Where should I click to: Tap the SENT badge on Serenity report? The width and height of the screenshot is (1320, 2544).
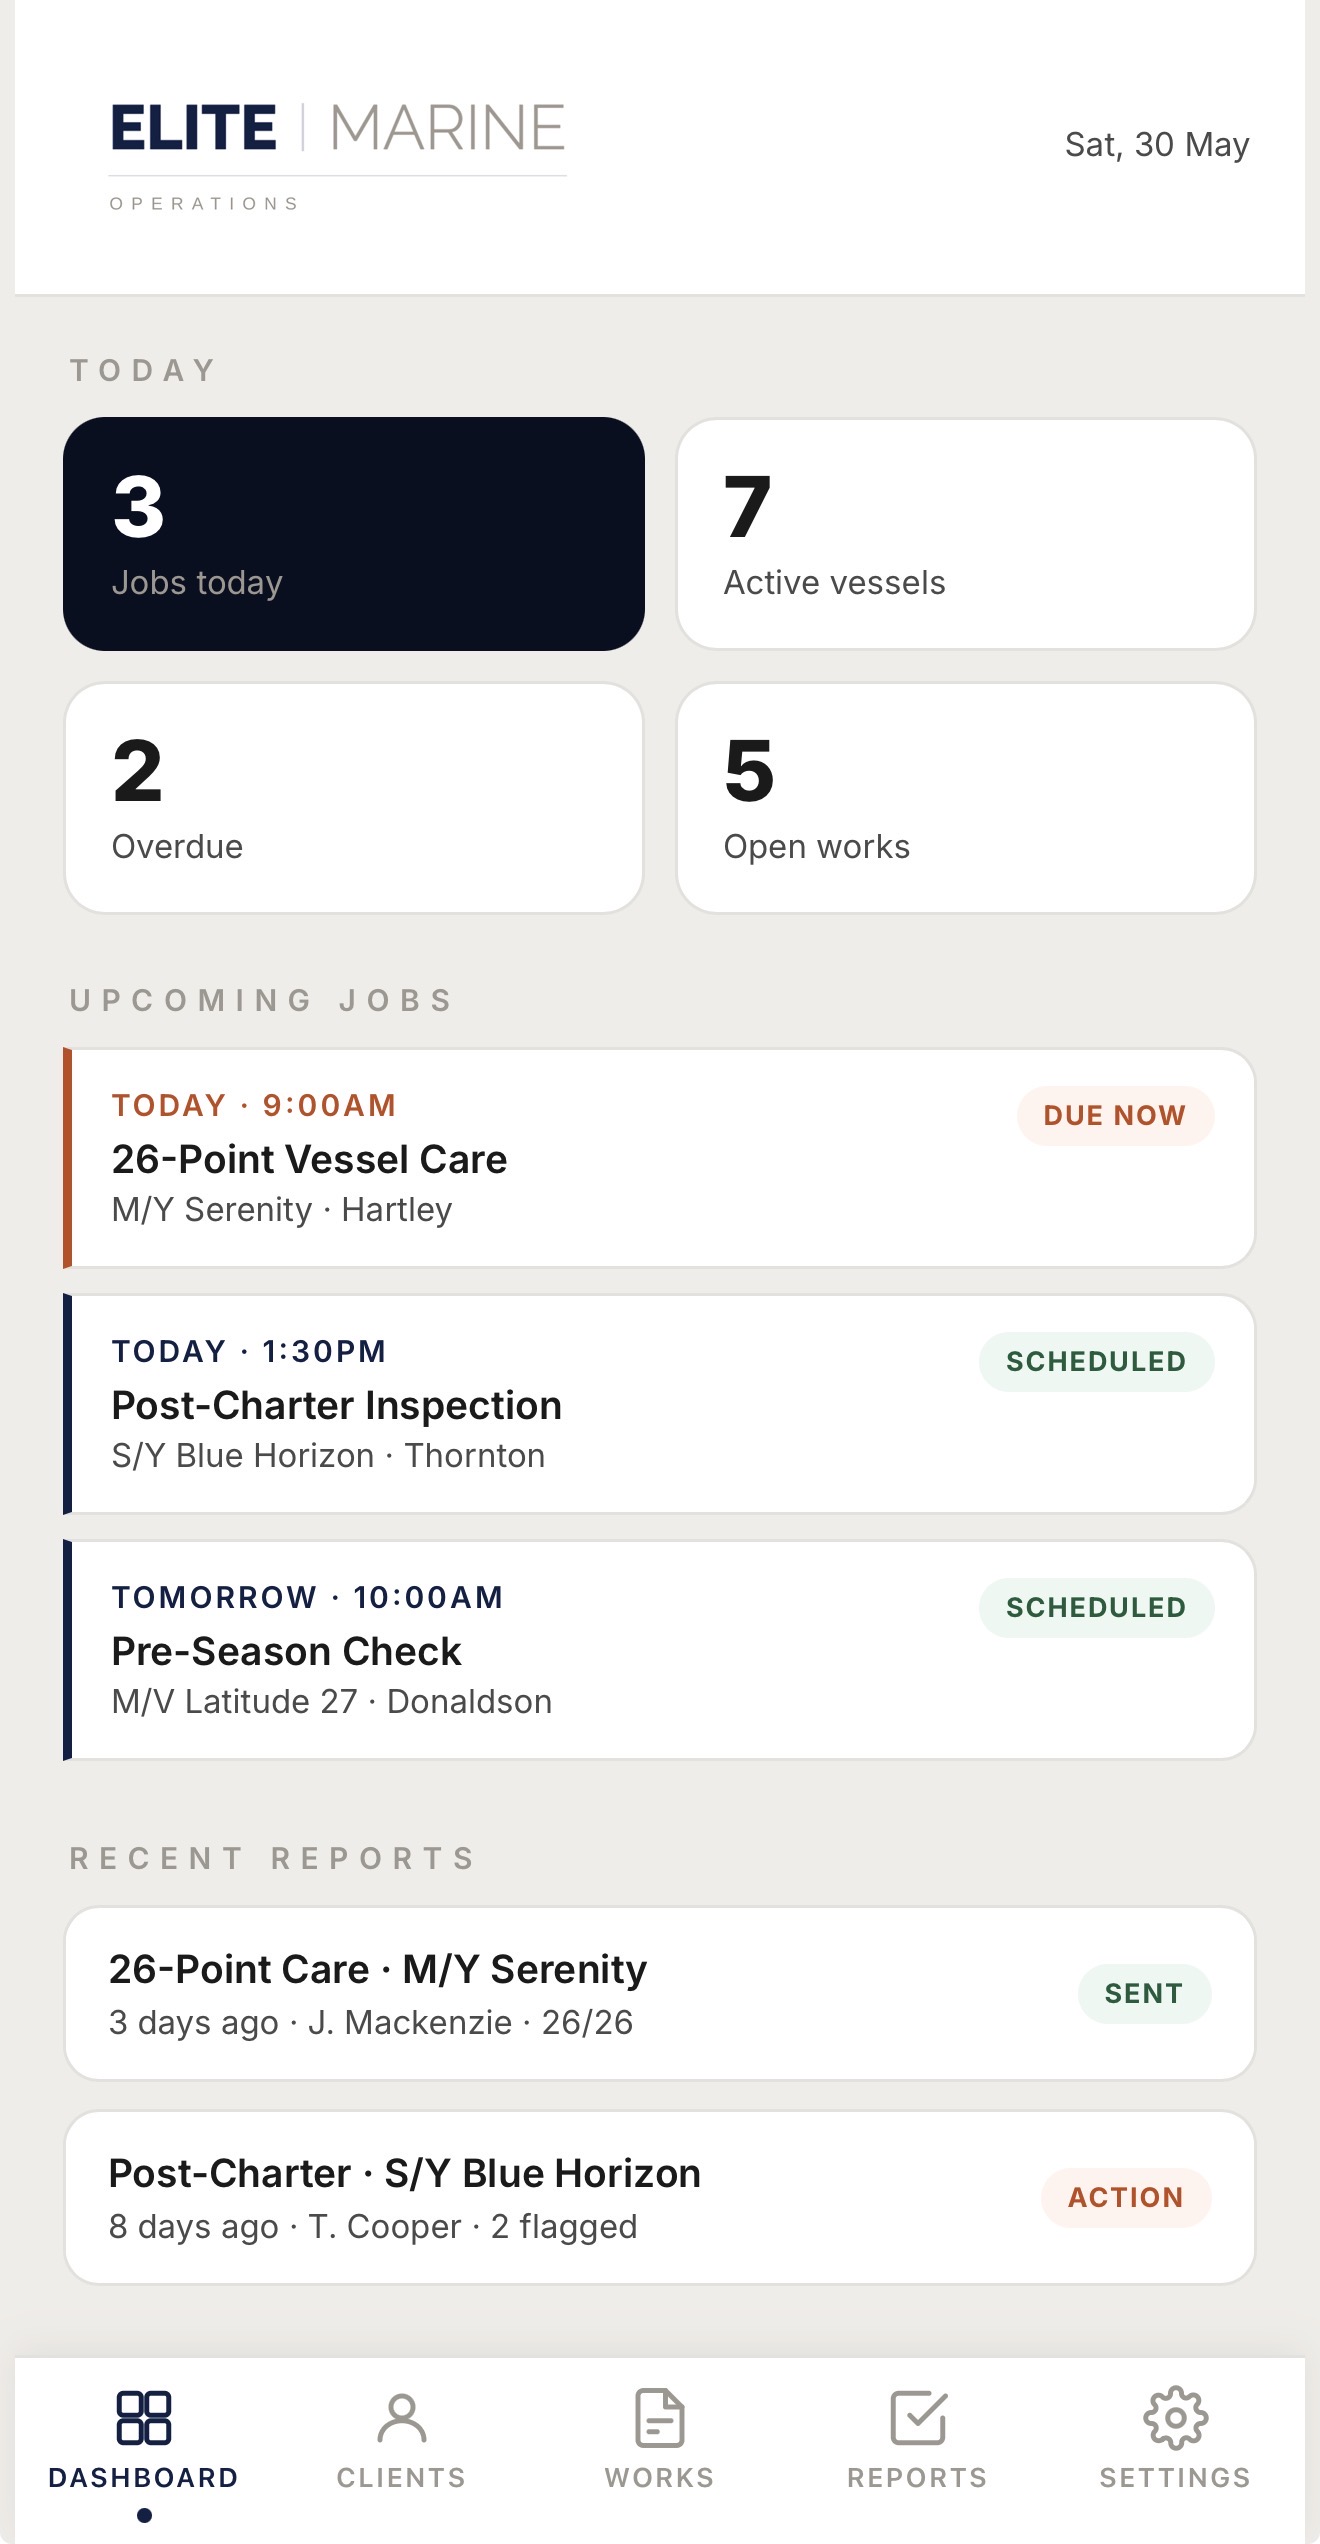pyautogui.click(x=1144, y=1993)
